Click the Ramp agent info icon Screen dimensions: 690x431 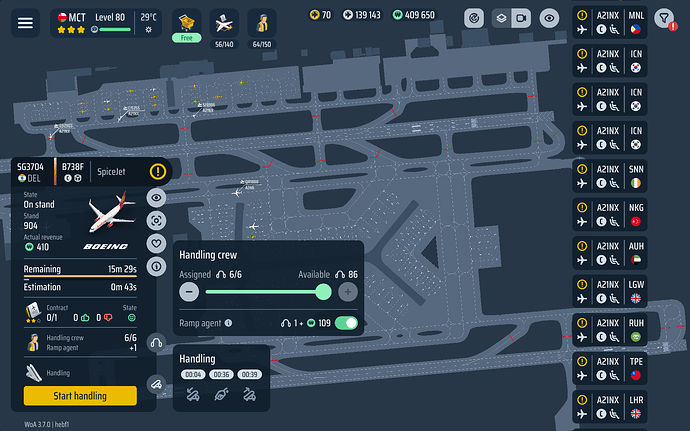point(228,323)
